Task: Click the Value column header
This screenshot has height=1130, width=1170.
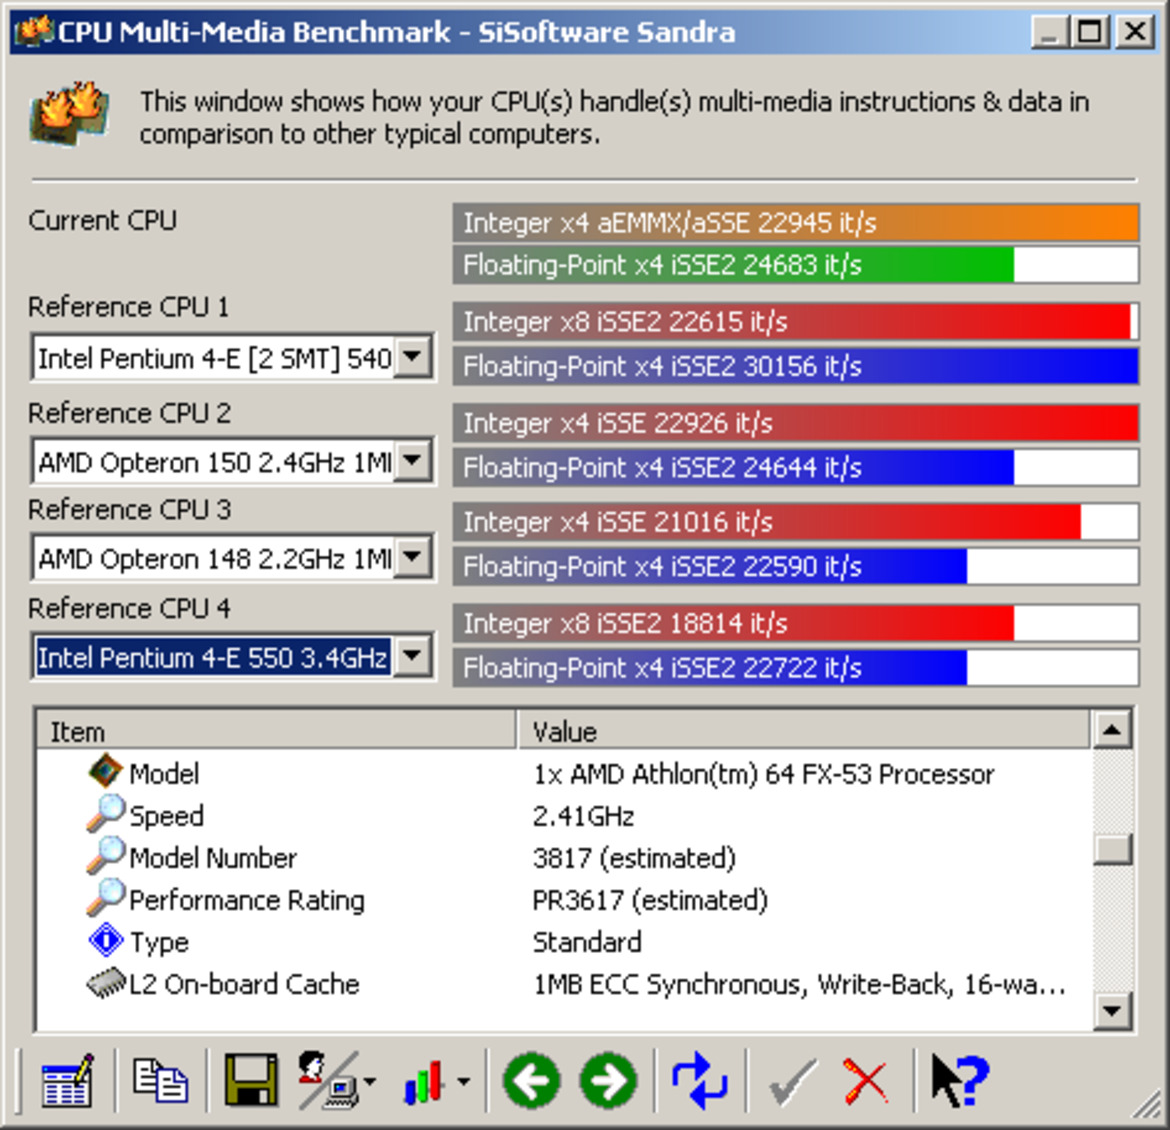Action: [x=803, y=731]
